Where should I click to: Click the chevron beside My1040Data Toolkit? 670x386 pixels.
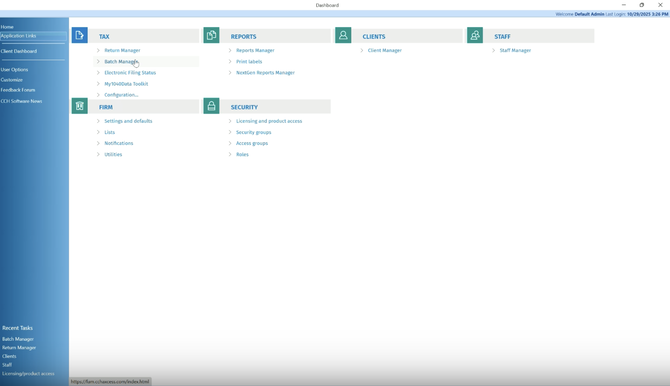(x=98, y=84)
